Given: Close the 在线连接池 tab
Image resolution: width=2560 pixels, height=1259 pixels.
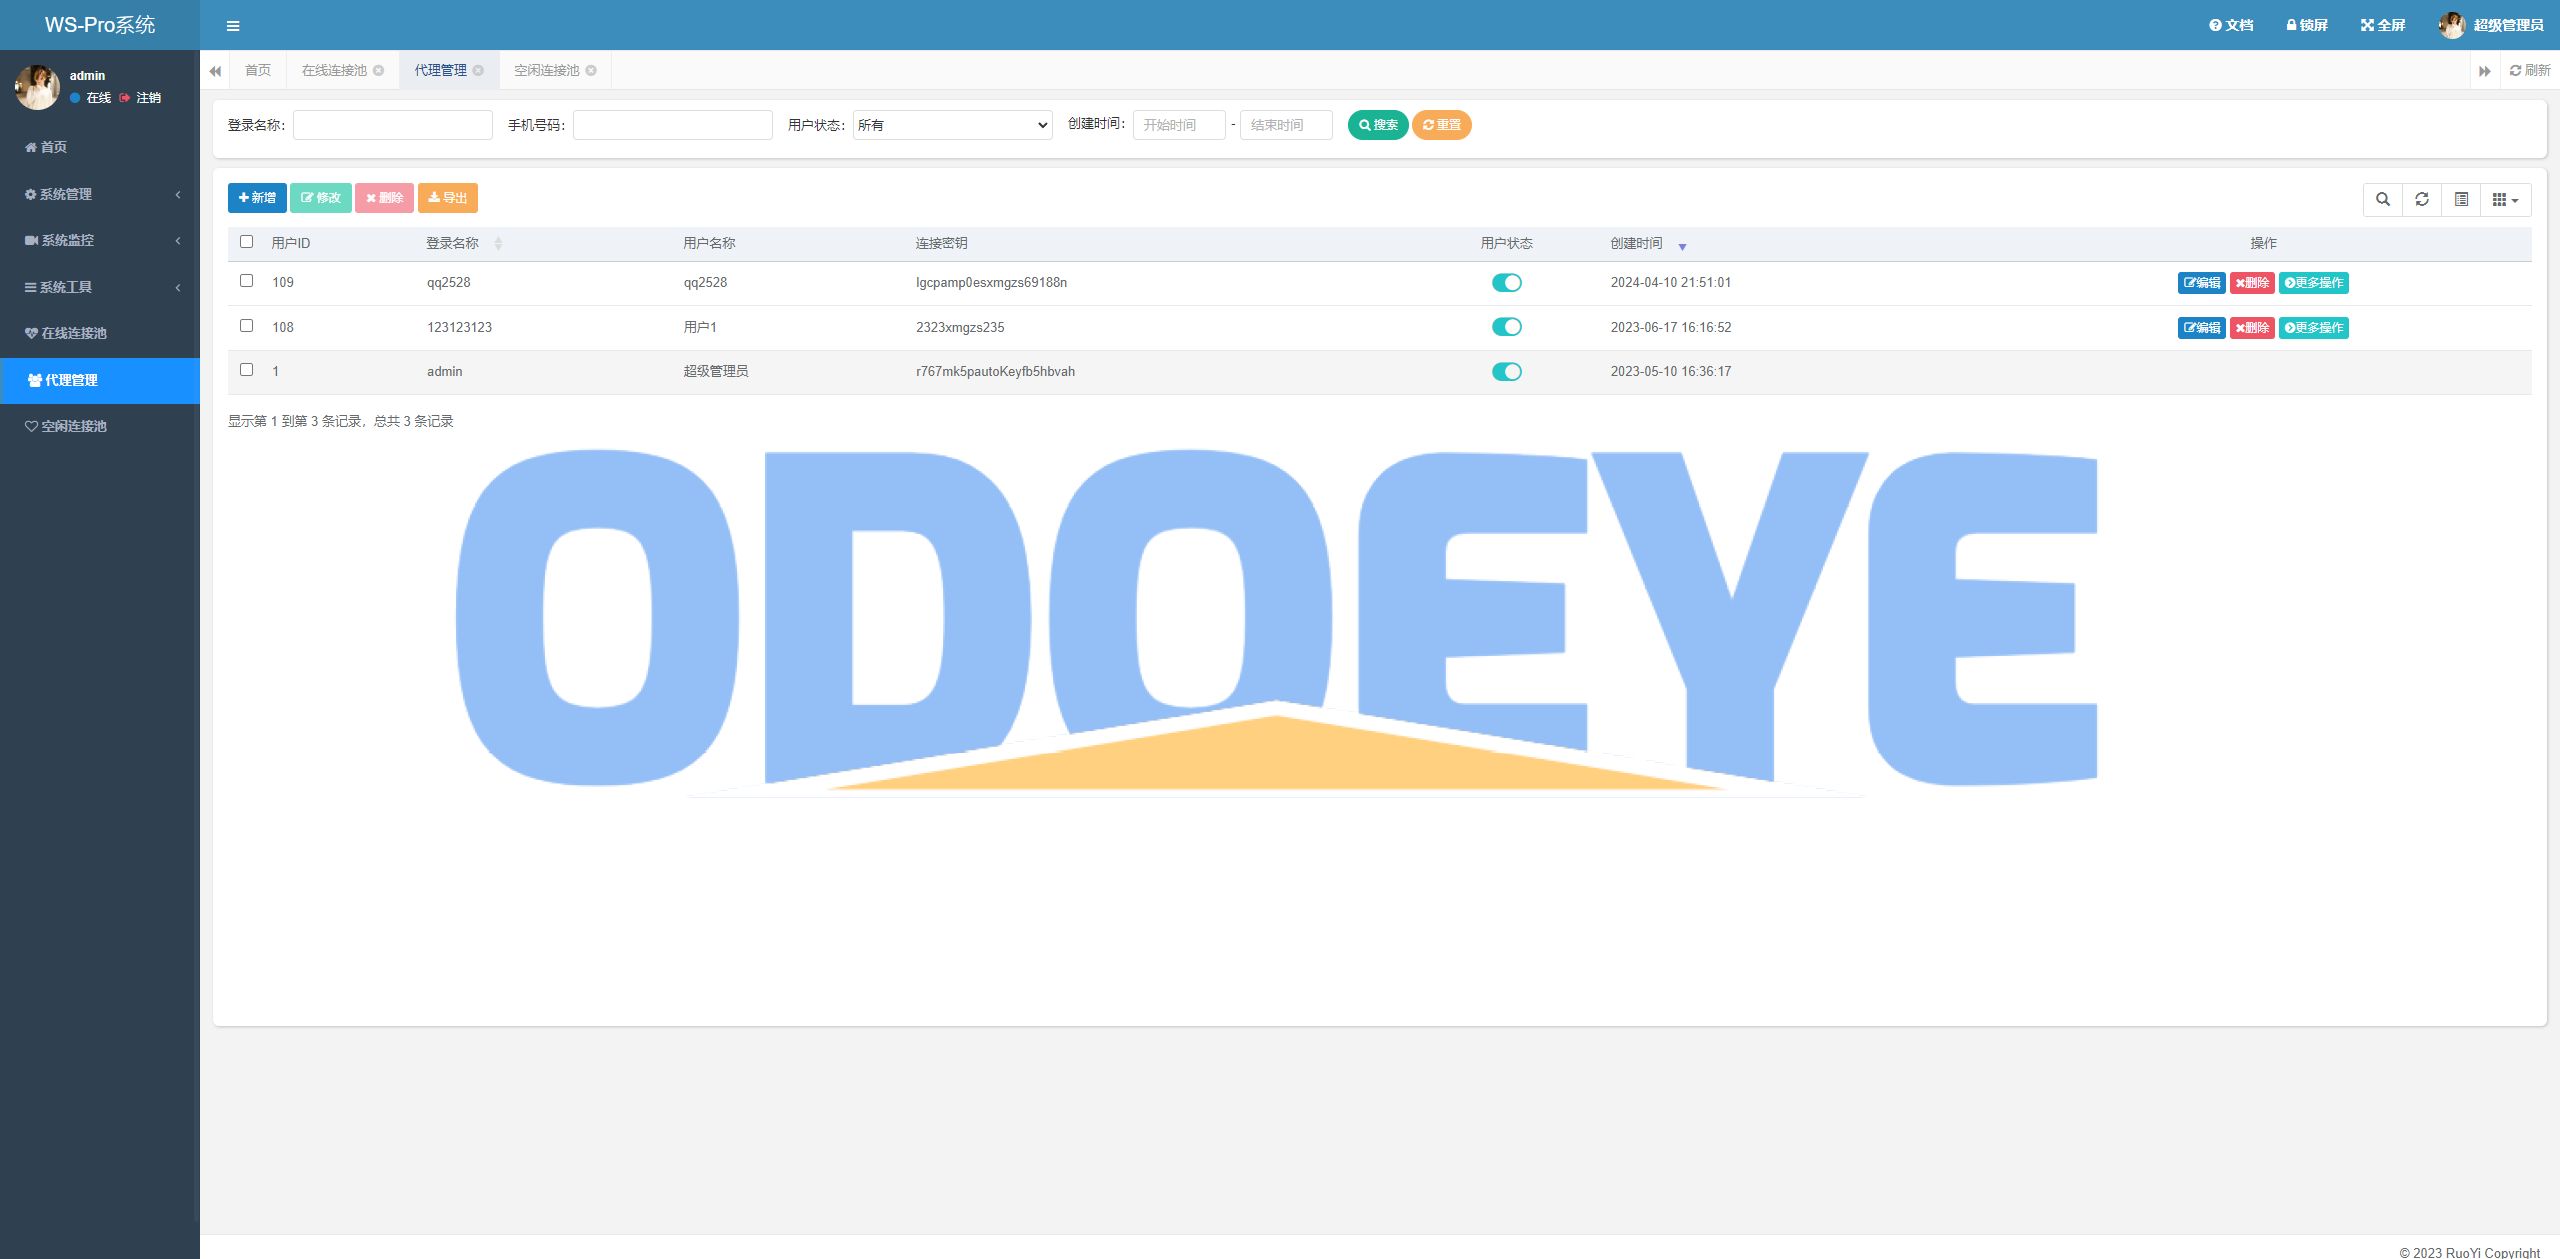Looking at the screenshot, I should coord(379,70).
